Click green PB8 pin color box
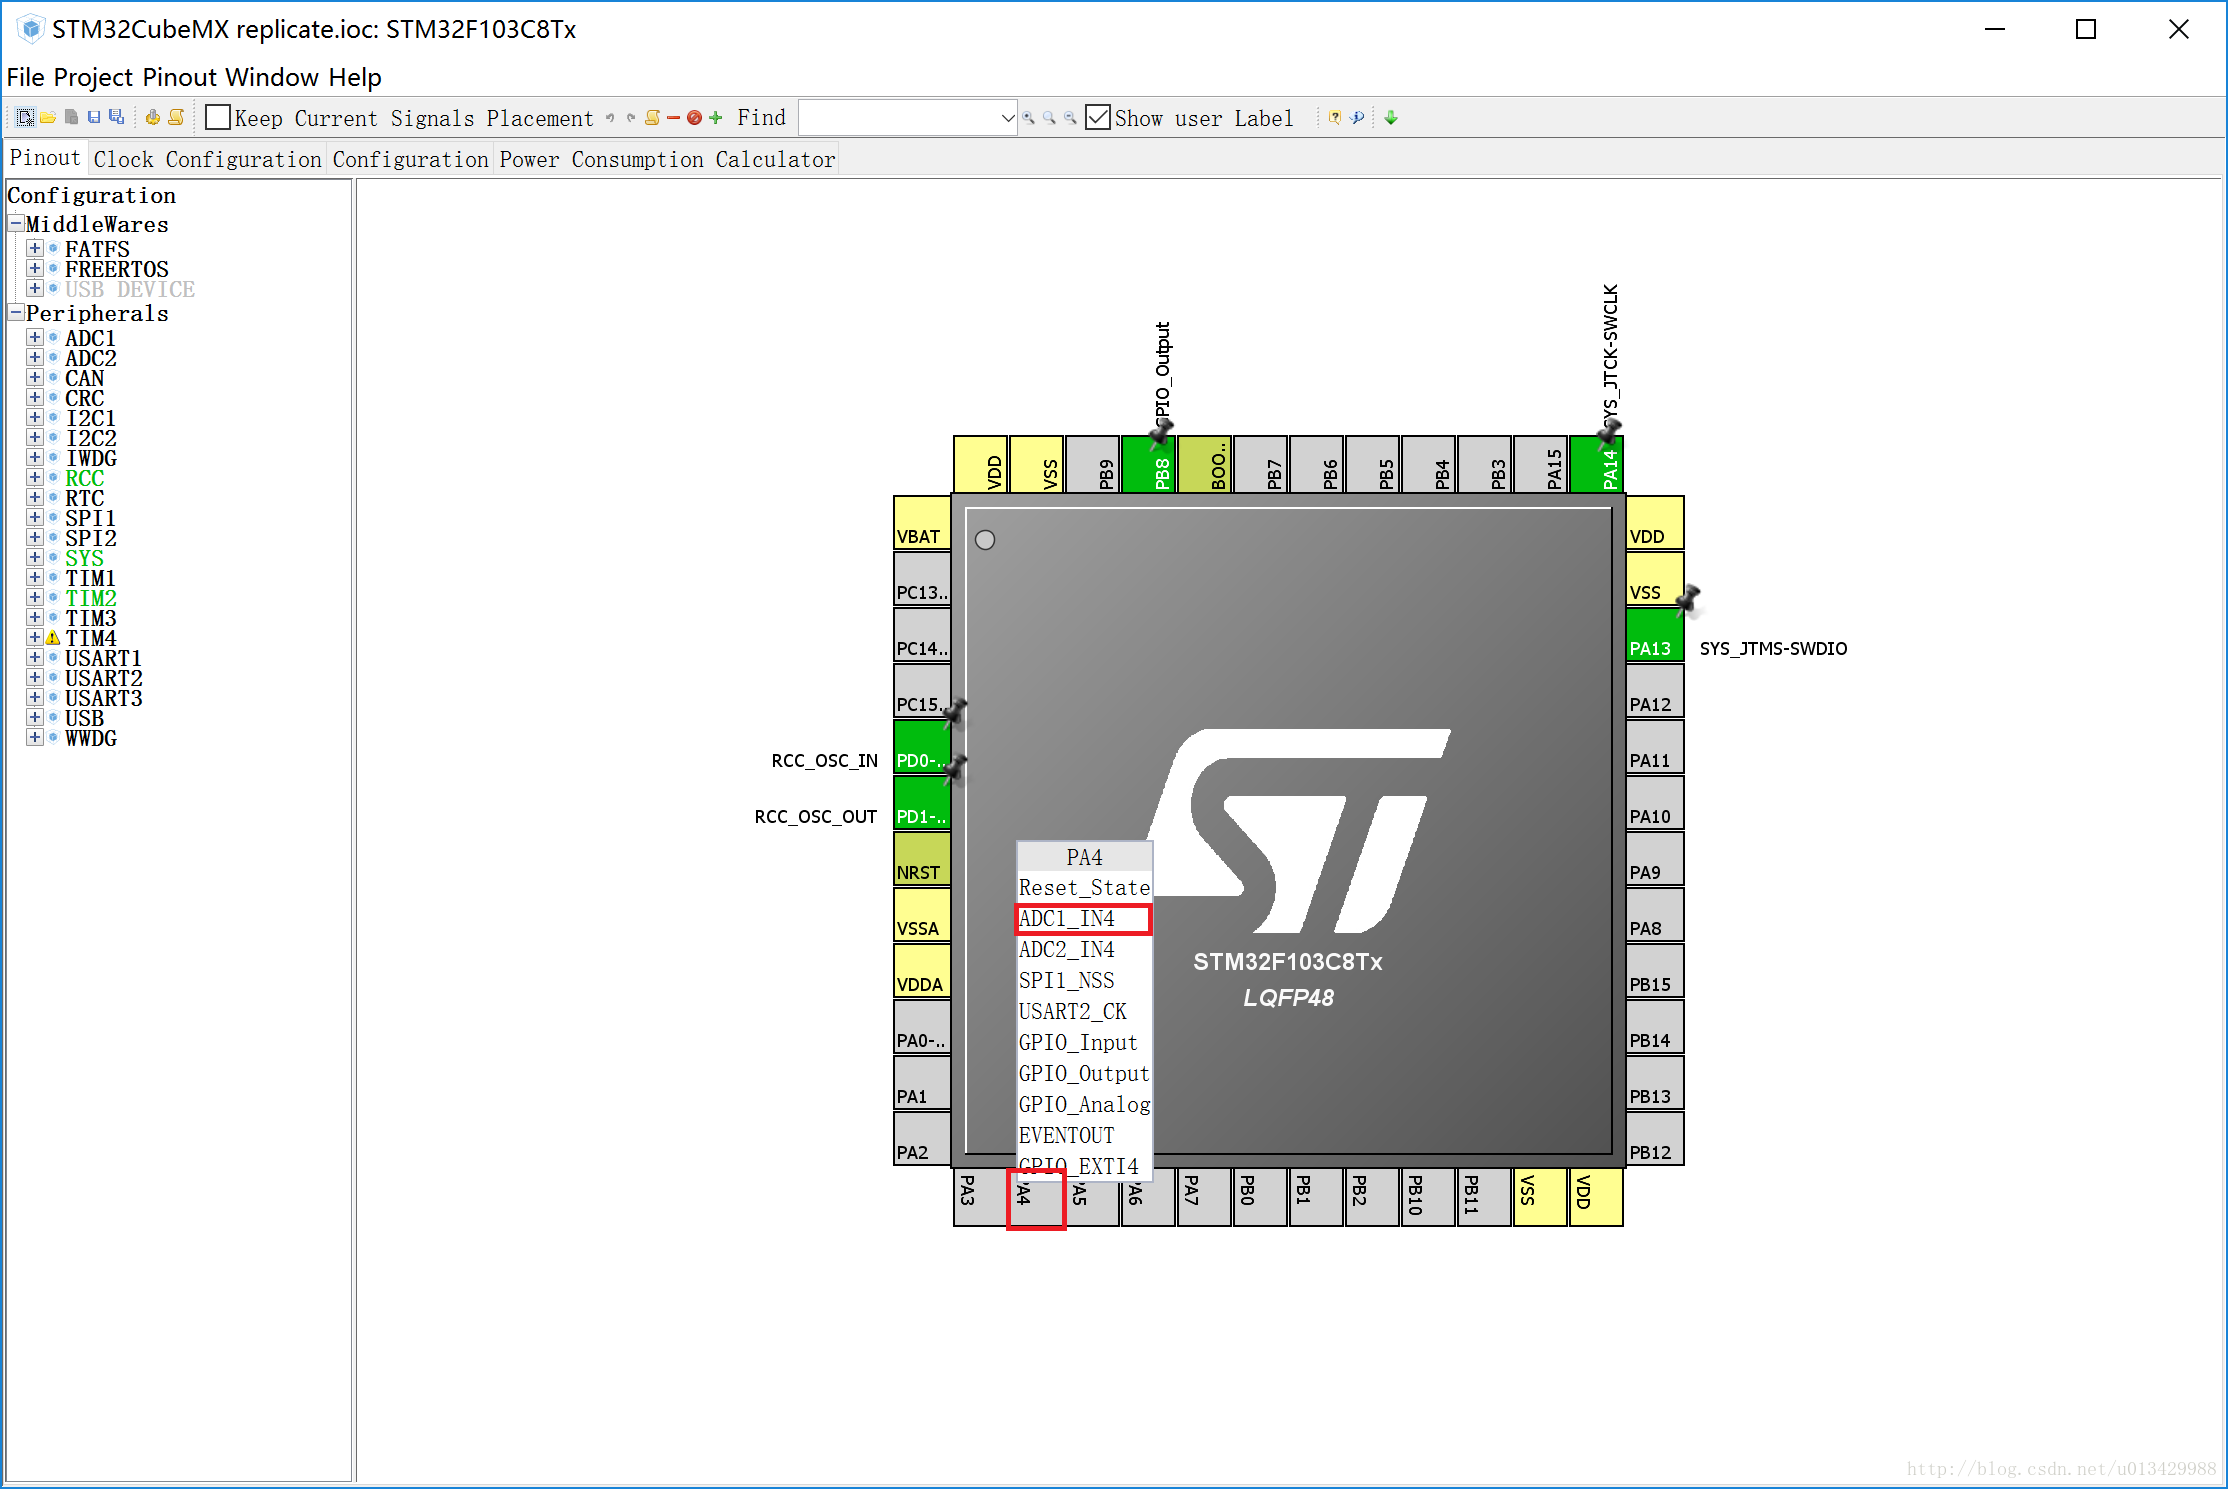Screen dimensions: 2228x1489 (x=1149, y=464)
